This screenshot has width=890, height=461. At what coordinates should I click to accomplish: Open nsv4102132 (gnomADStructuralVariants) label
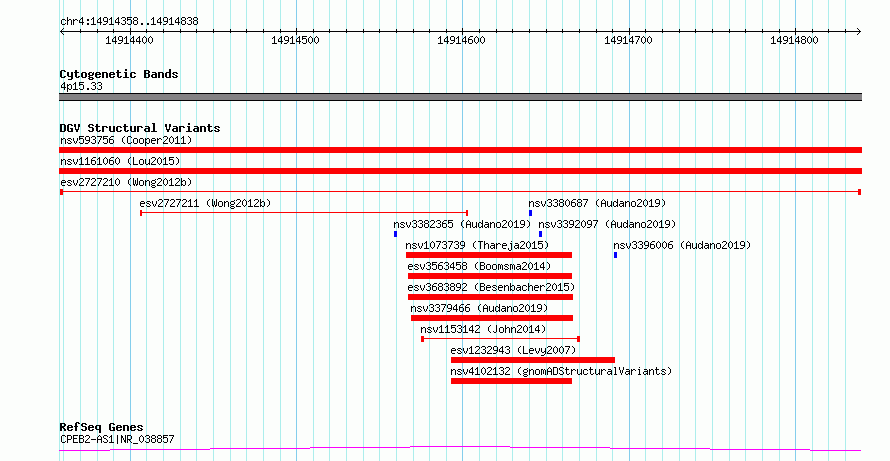click(561, 371)
